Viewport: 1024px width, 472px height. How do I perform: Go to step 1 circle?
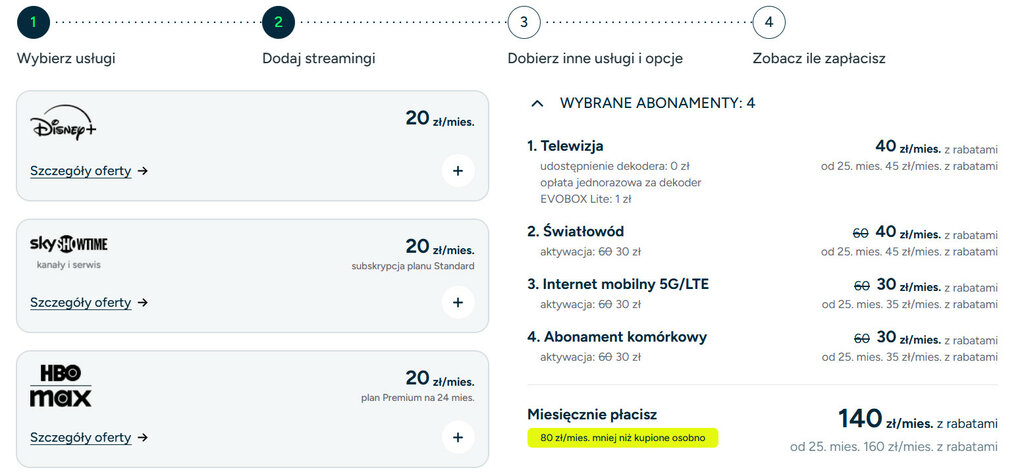[33, 21]
